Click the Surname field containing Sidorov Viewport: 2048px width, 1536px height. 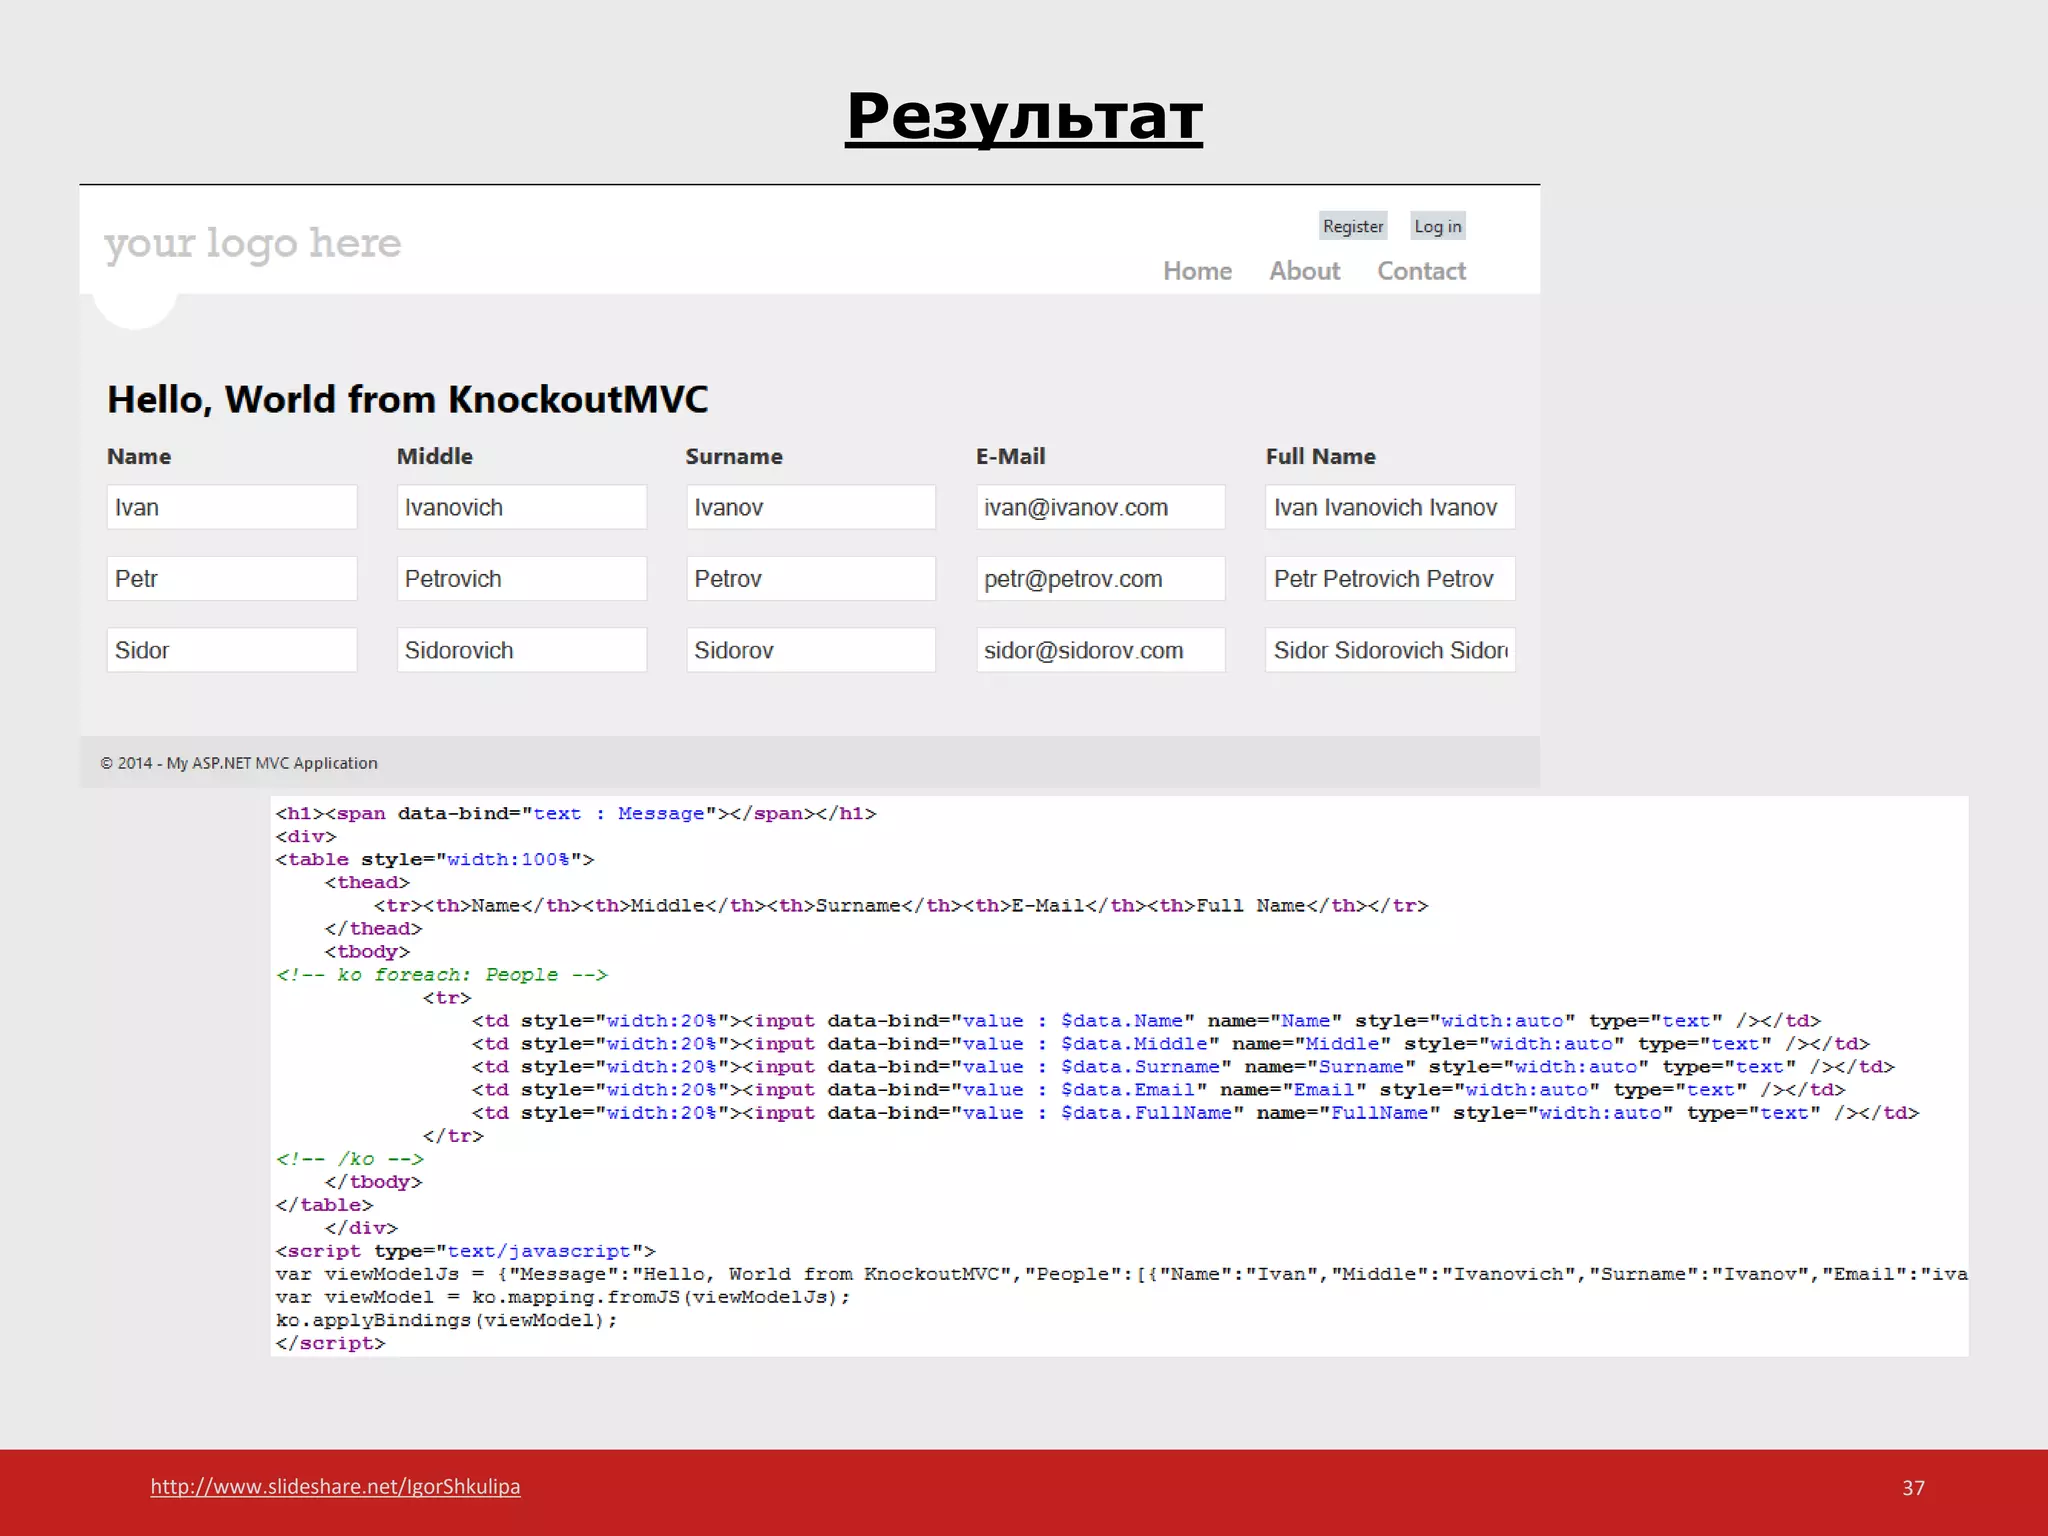click(810, 650)
